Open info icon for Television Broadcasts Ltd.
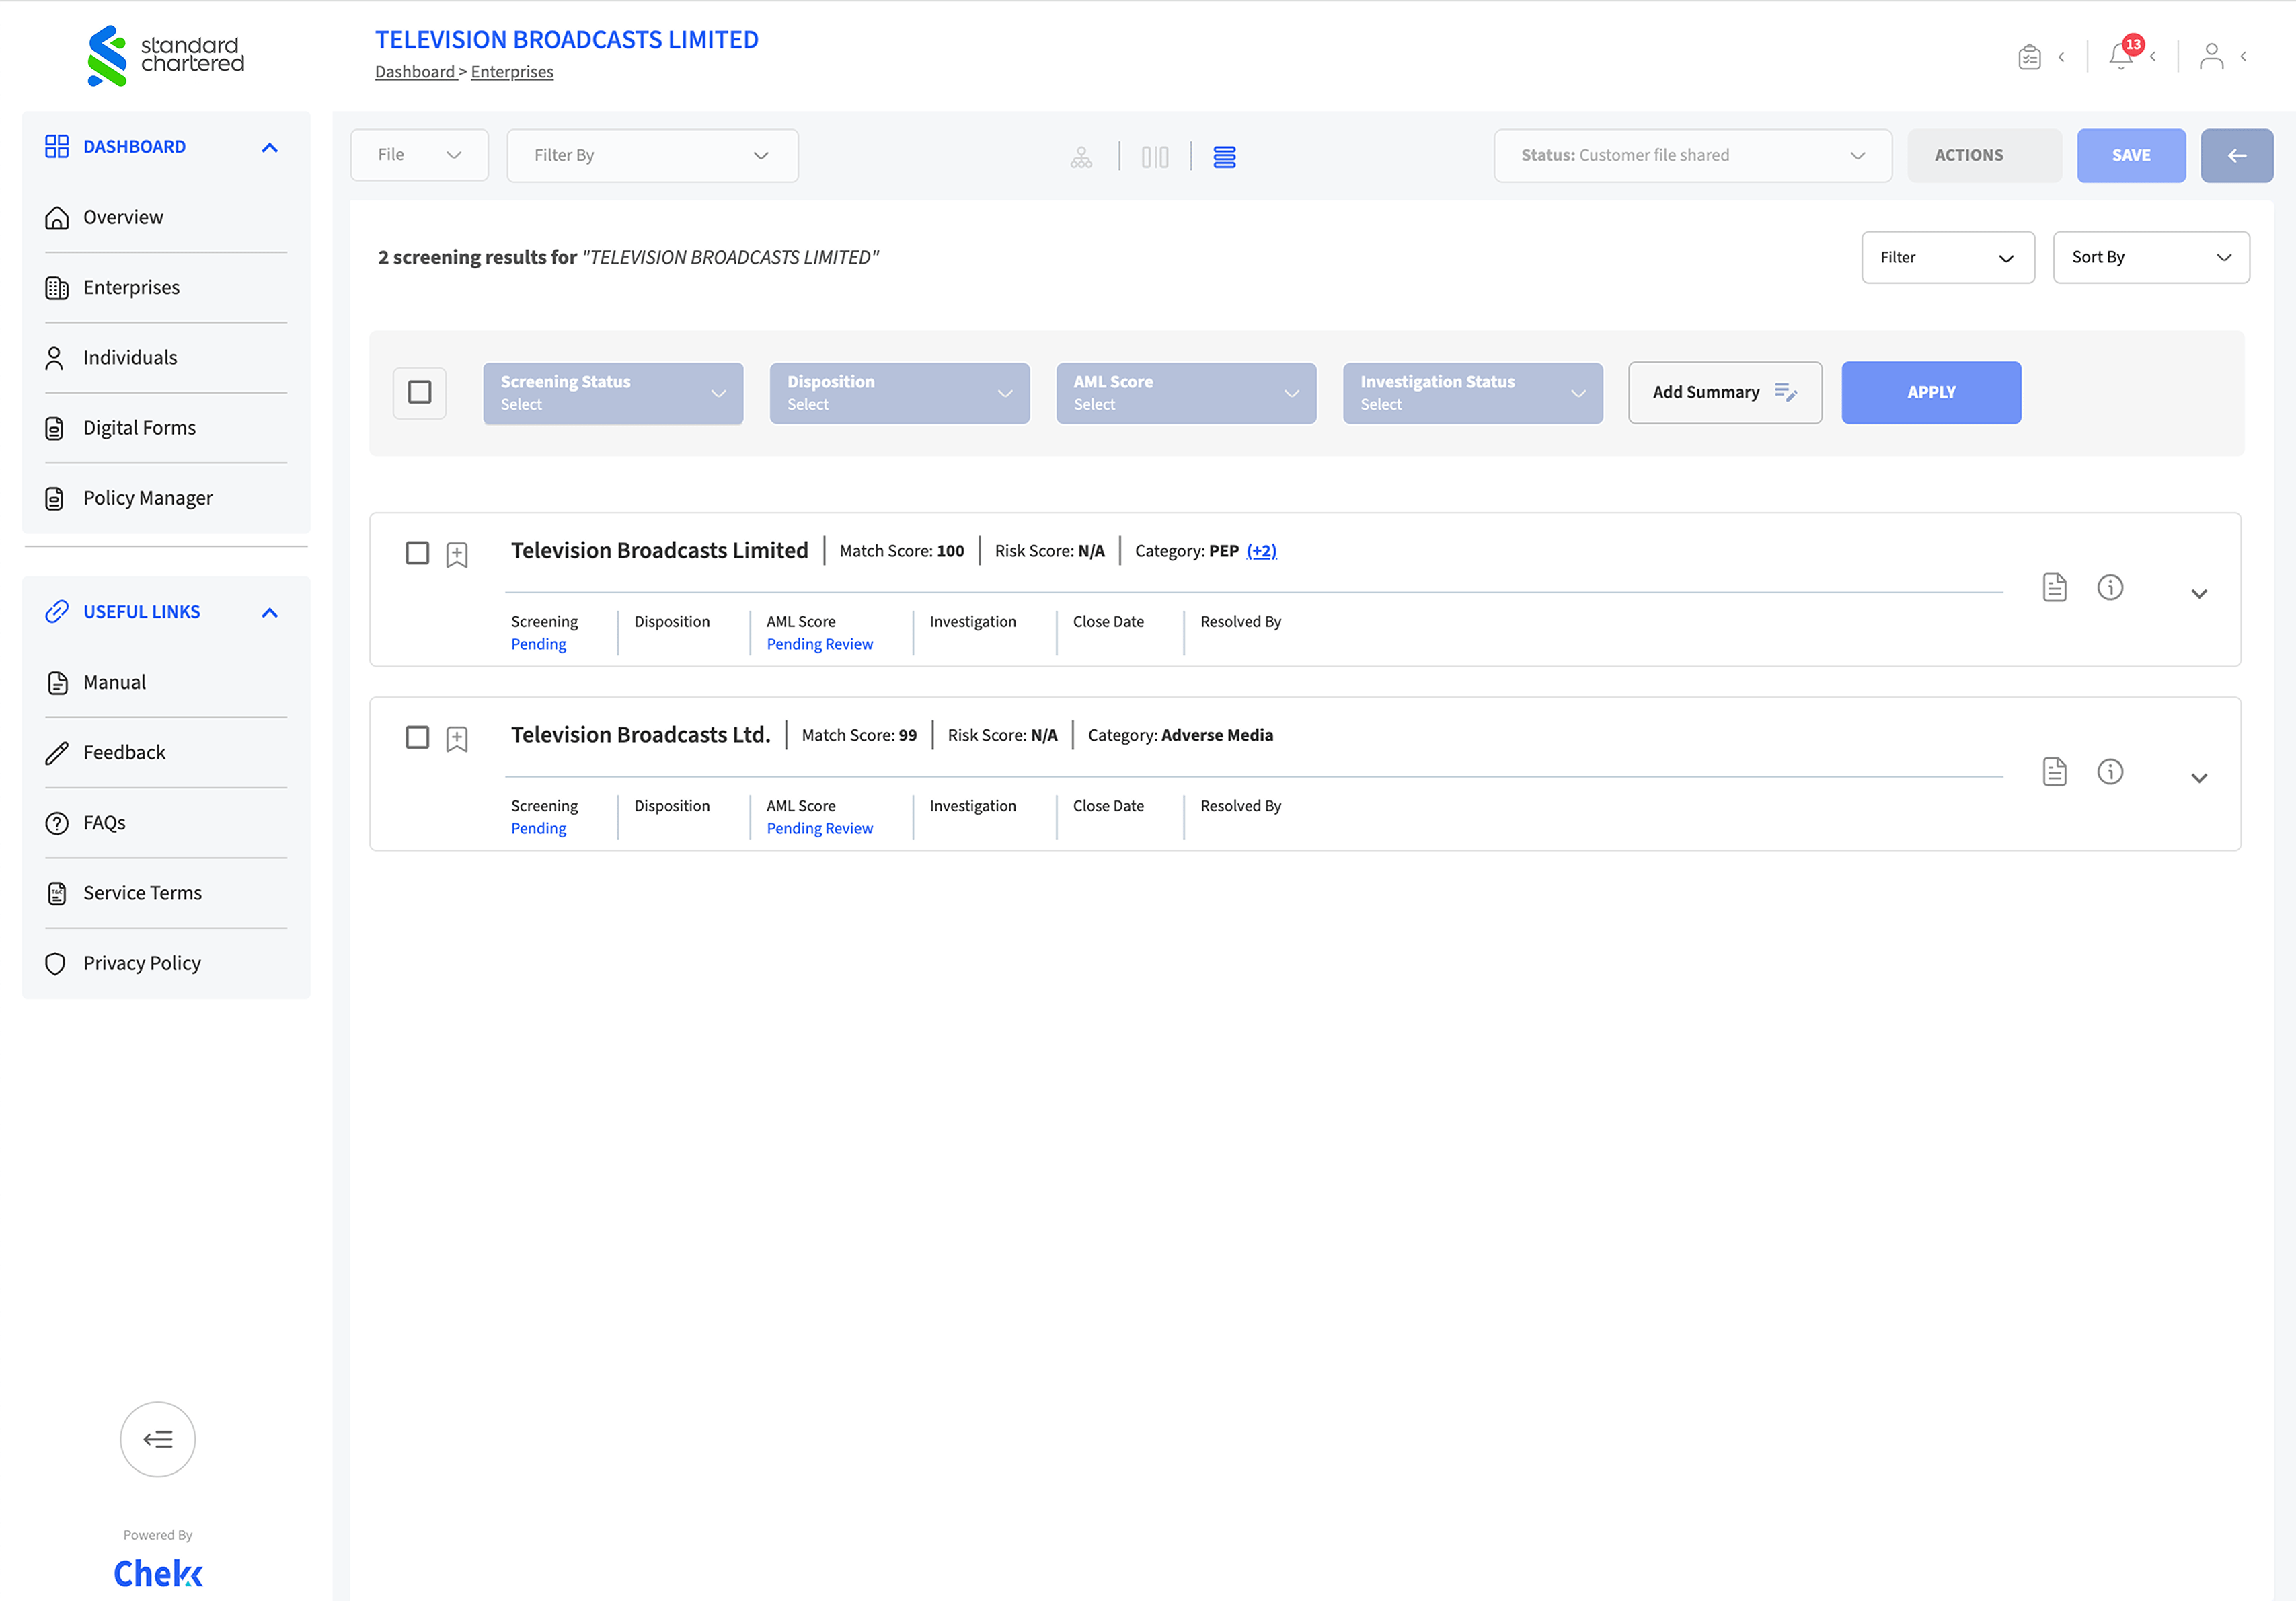Viewport: 2296px width, 1601px height. pos(2110,771)
